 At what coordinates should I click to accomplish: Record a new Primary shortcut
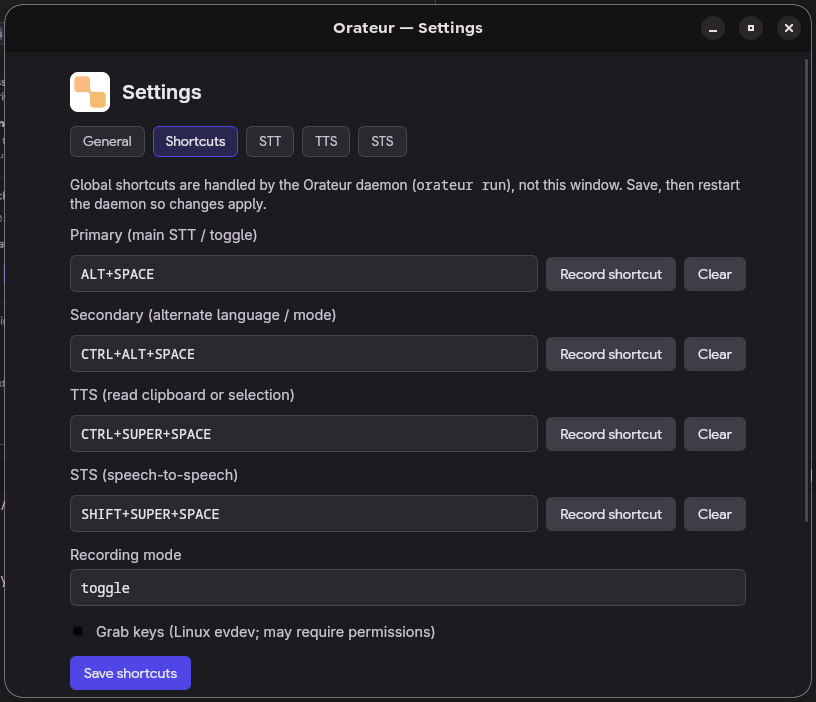point(610,274)
